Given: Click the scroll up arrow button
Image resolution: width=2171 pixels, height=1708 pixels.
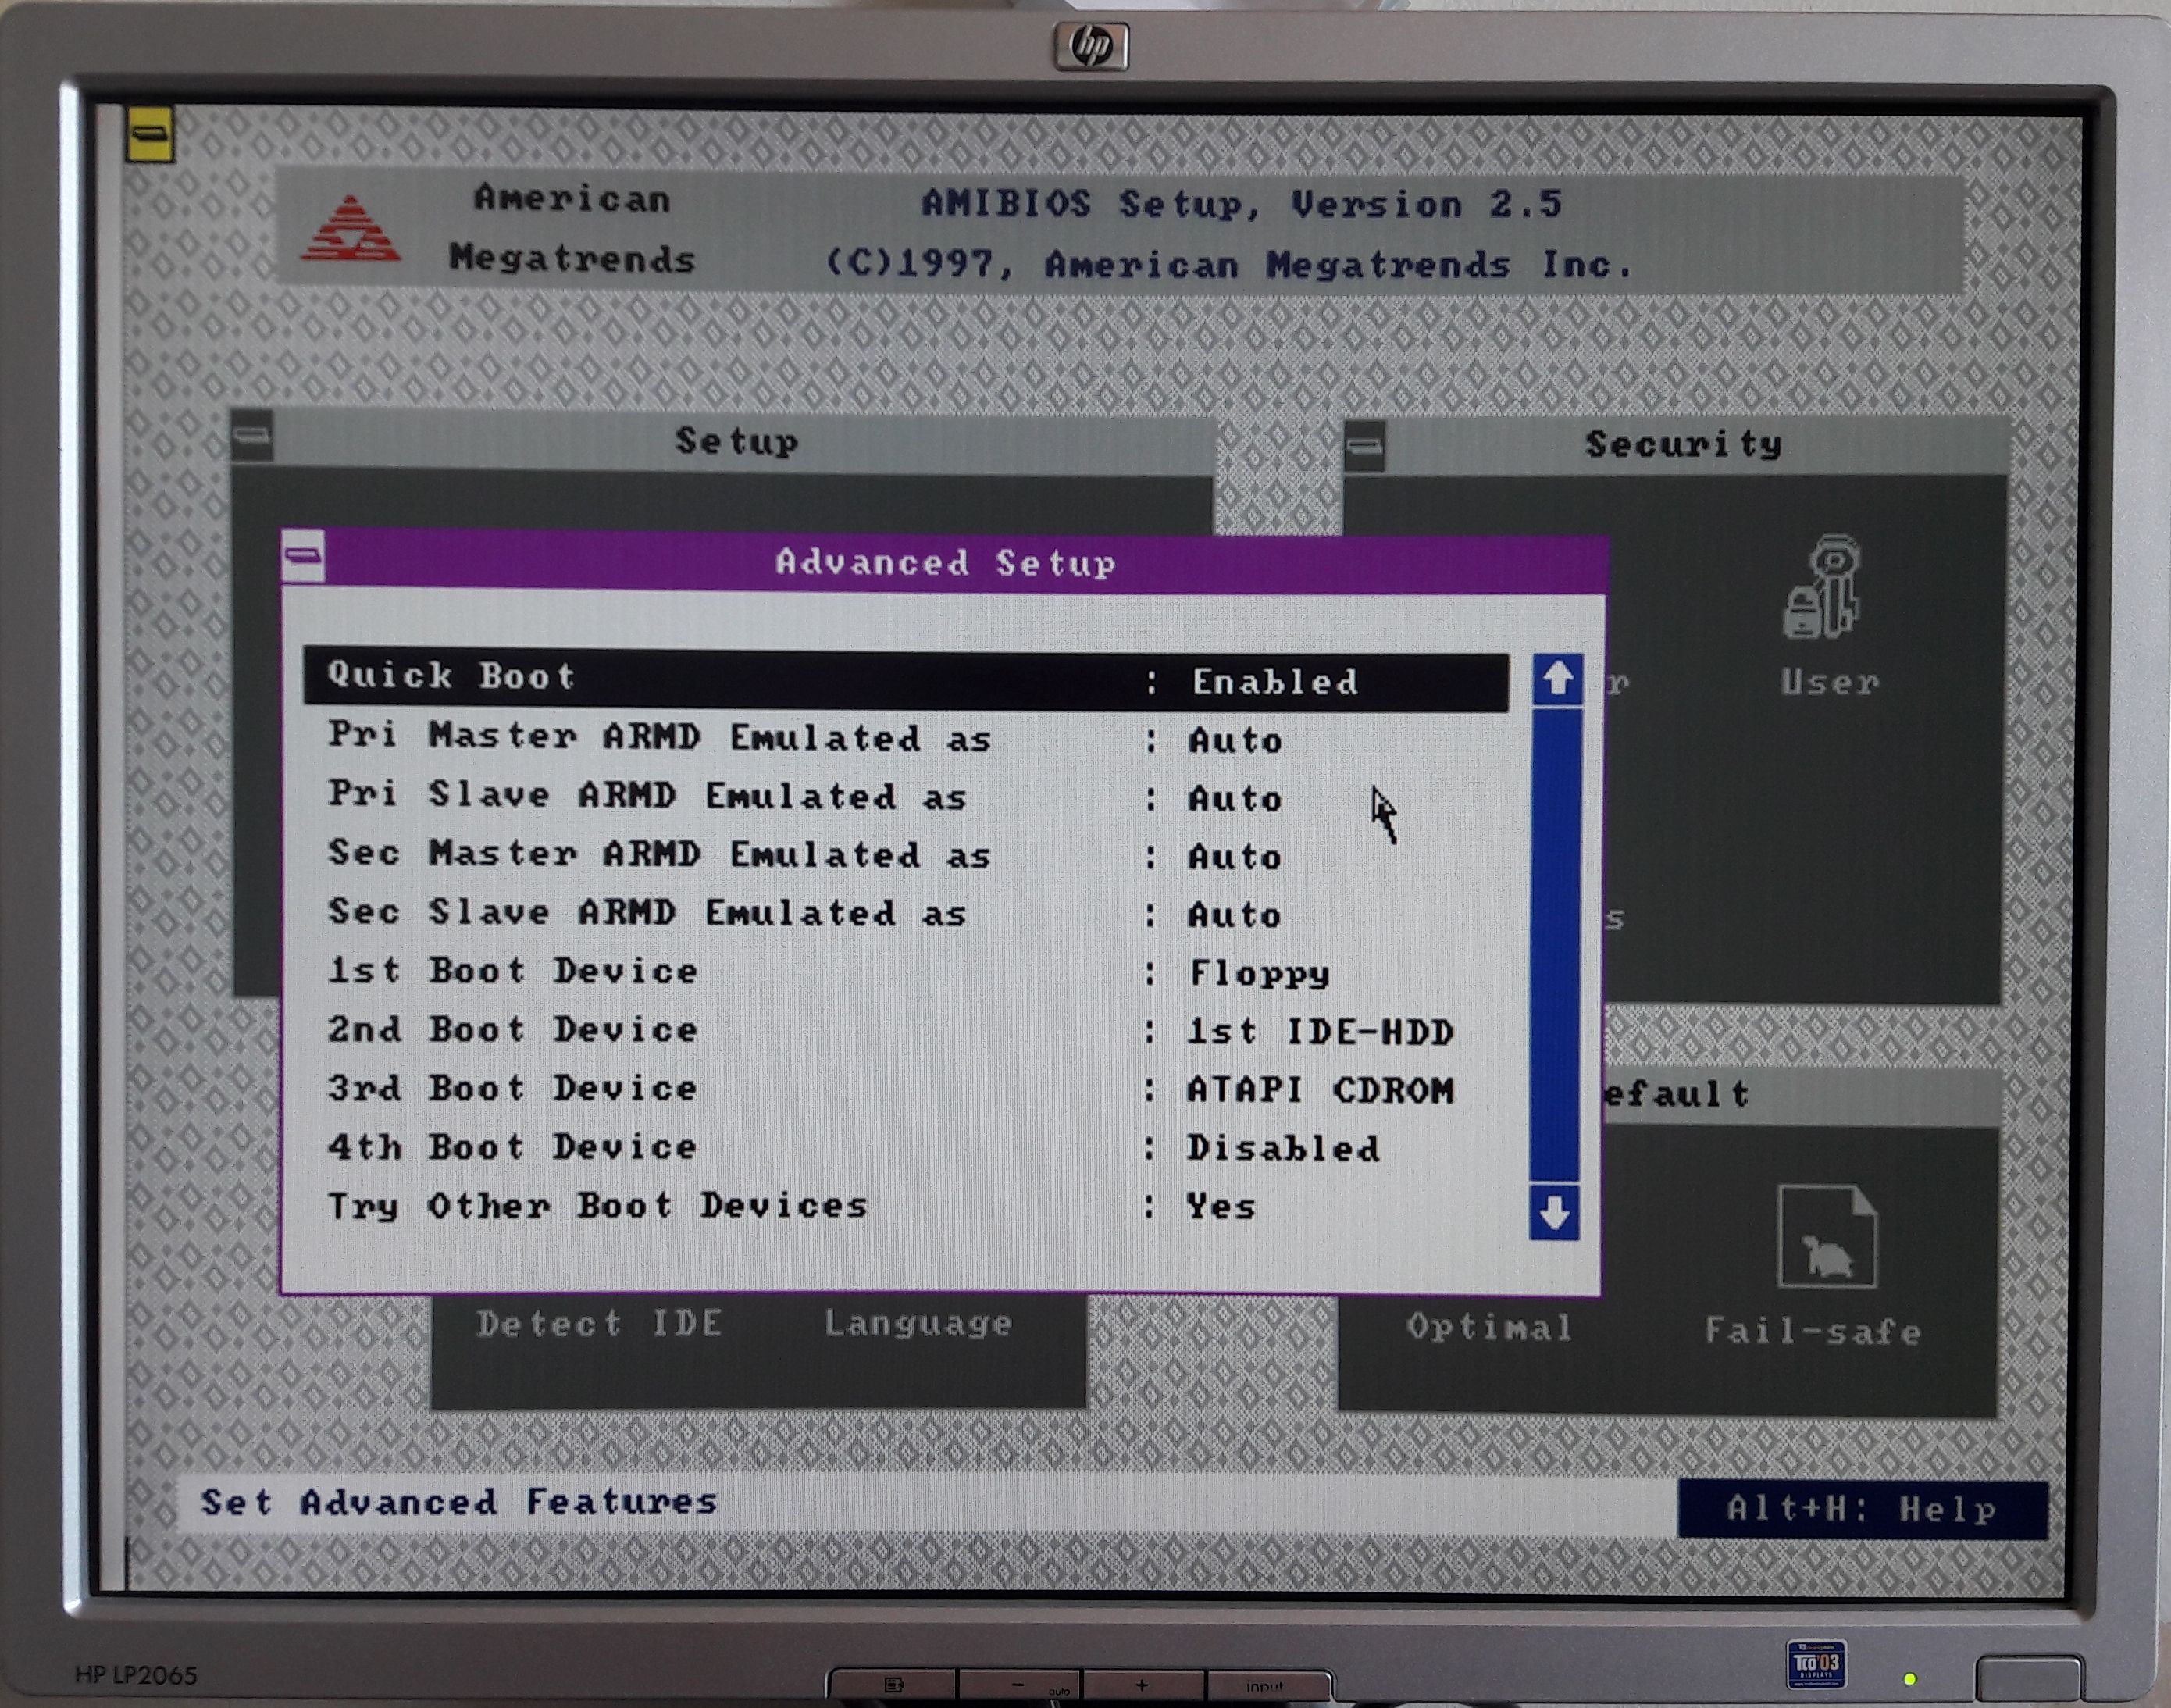Looking at the screenshot, I should tap(1557, 679).
